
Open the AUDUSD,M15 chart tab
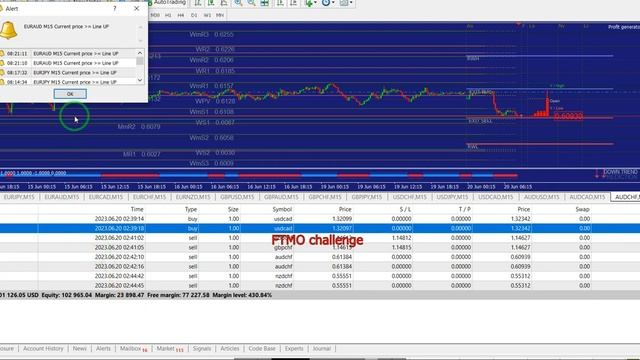click(x=542, y=197)
